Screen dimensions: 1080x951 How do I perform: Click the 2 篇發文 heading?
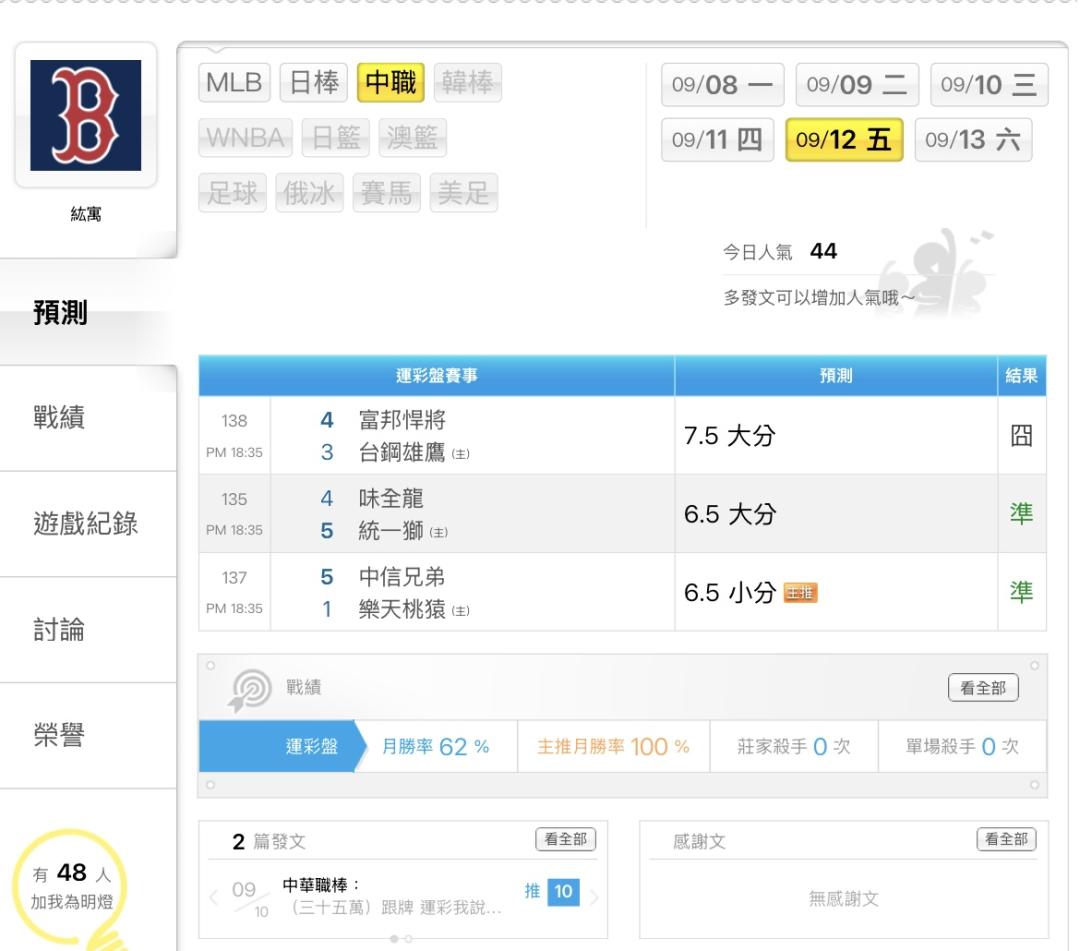click(x=269, y=842)
